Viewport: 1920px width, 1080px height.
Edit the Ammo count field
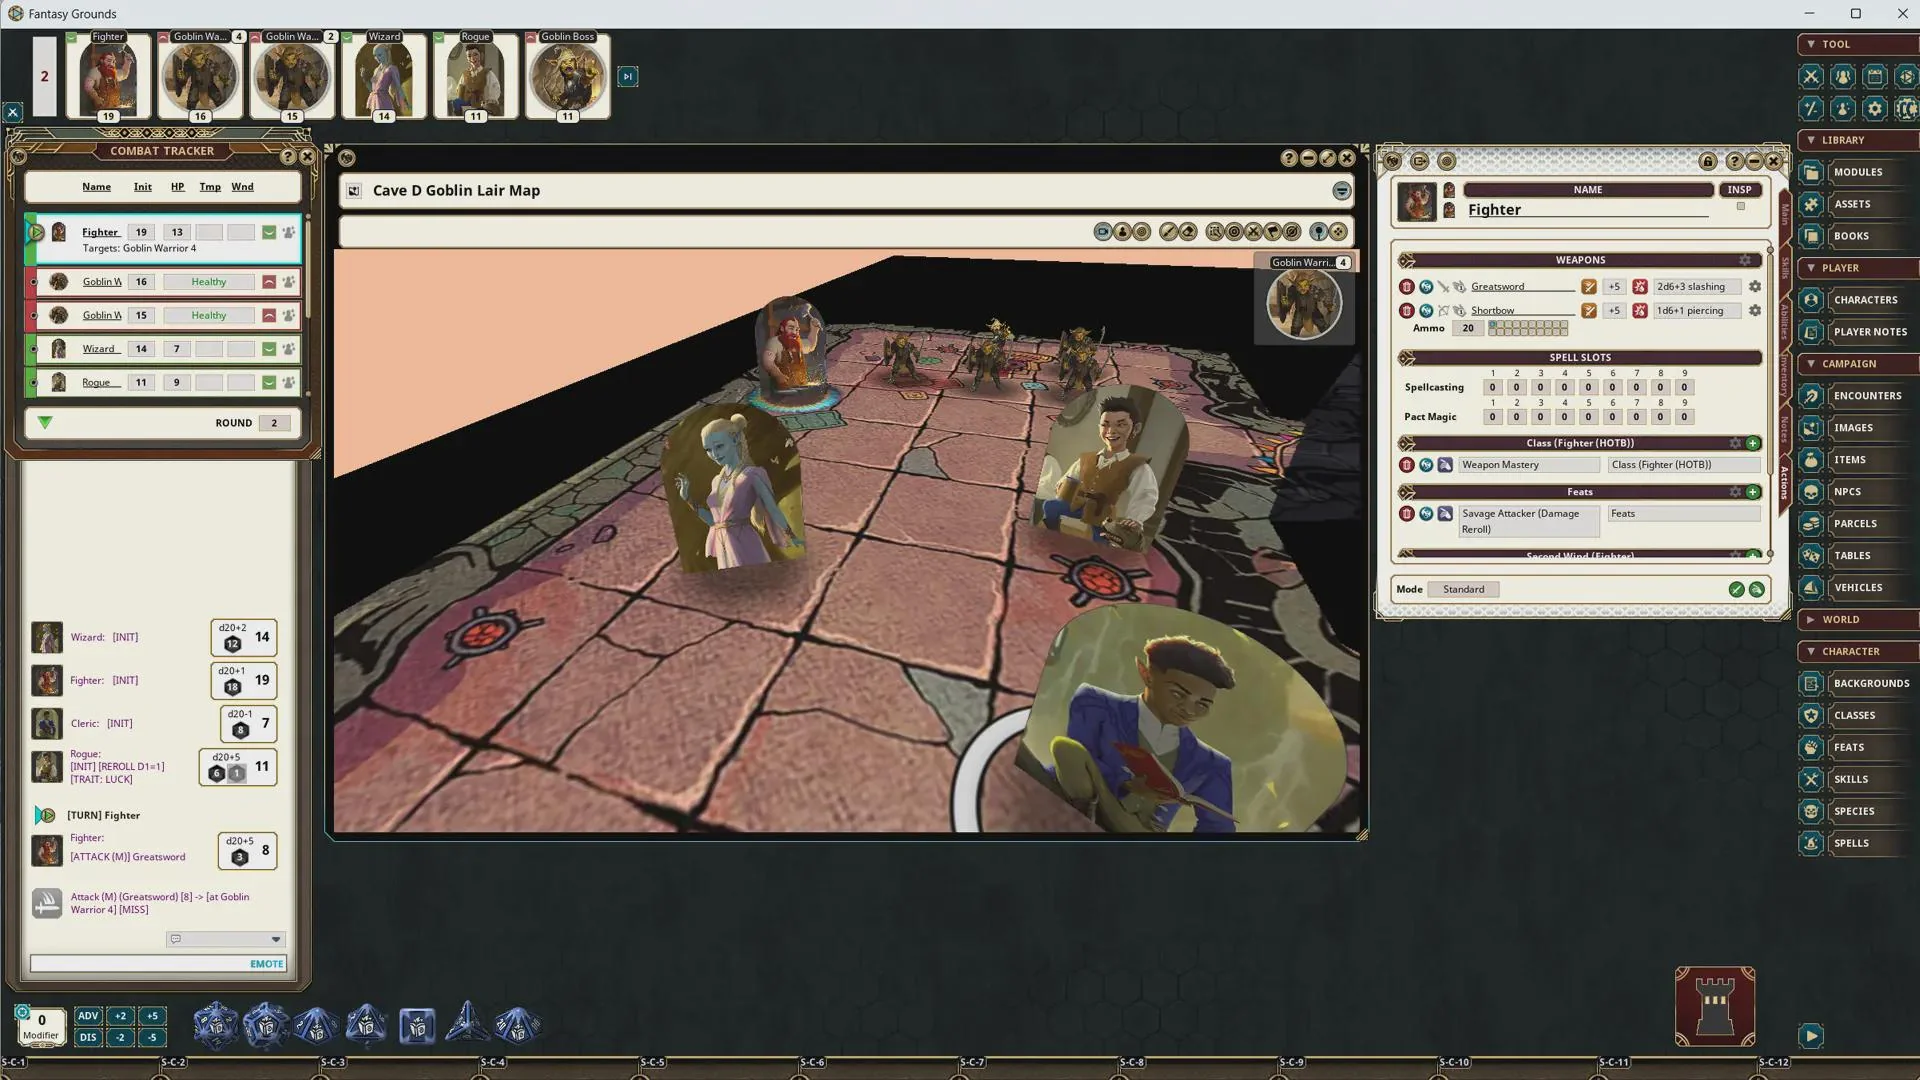(x=1468, y=328)
